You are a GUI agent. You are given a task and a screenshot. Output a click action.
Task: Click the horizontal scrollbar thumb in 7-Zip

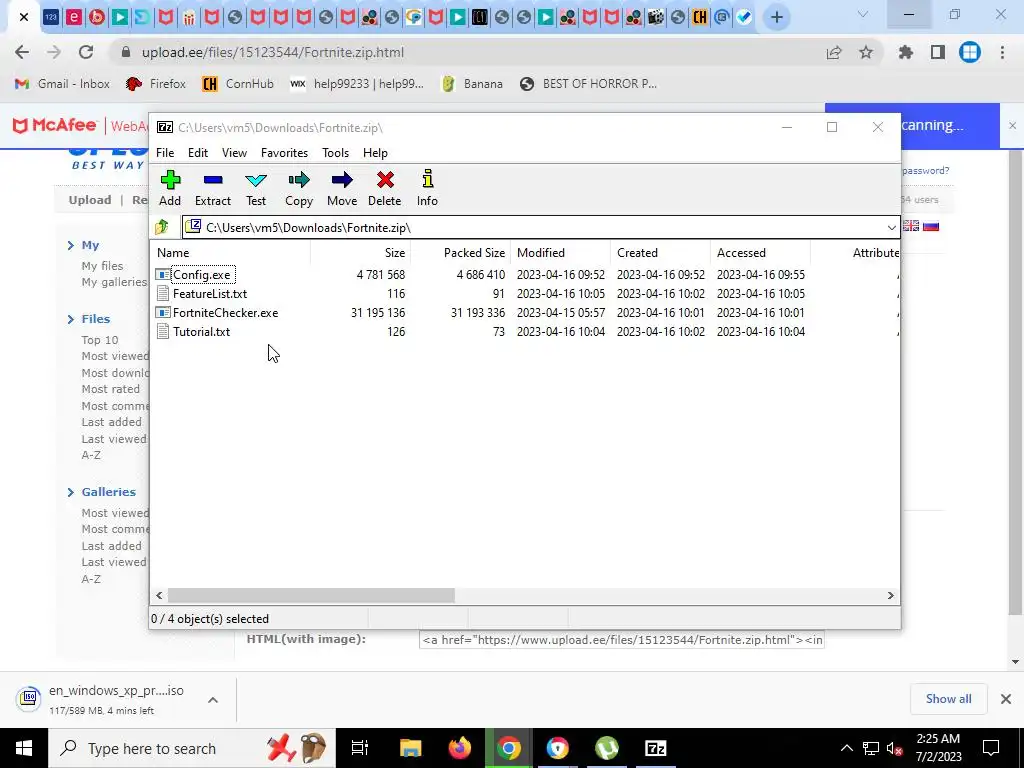tap(311, 596)
